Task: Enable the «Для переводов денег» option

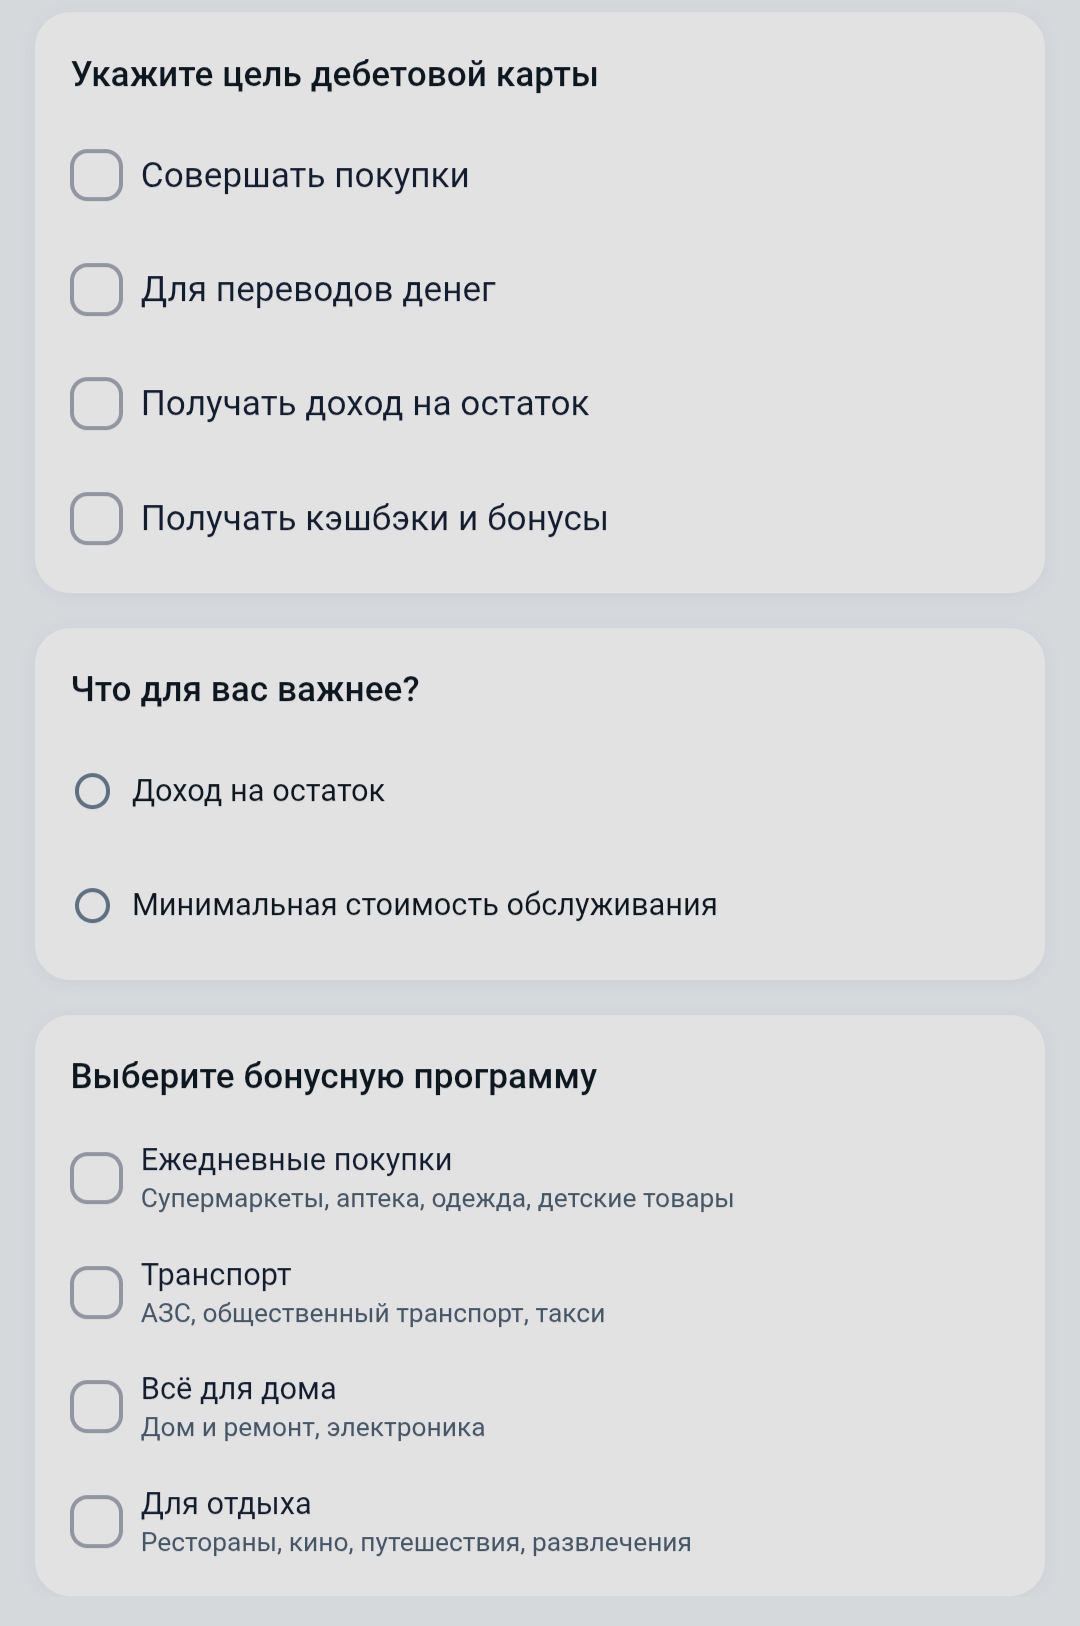Action: [x=95, y=291]
